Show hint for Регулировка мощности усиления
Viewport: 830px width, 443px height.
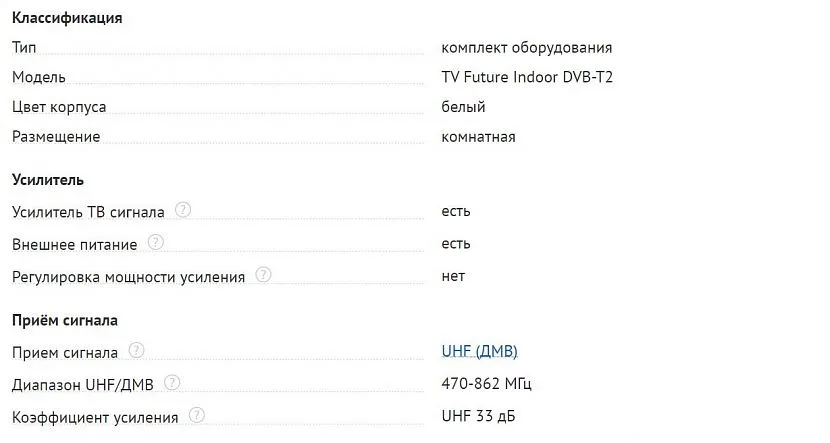click(263, 275)
